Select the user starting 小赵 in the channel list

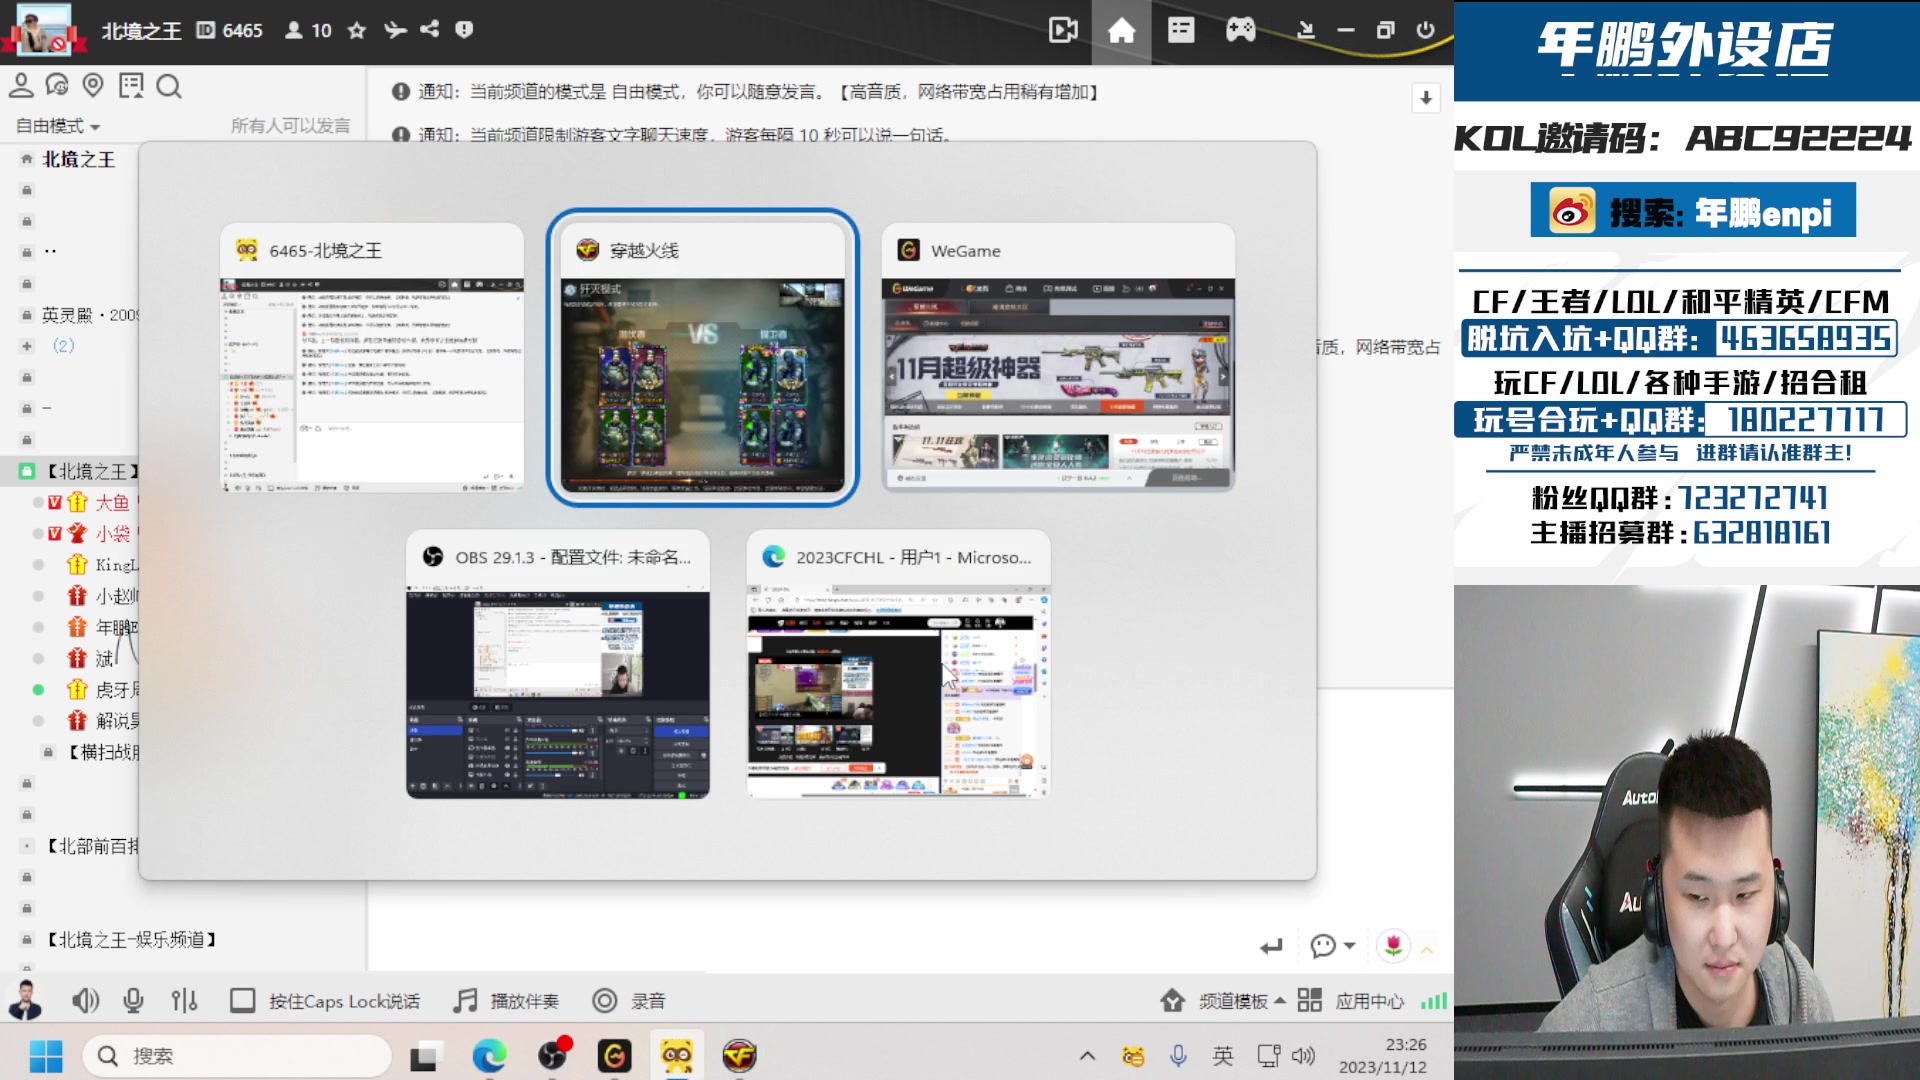point(116,596)
